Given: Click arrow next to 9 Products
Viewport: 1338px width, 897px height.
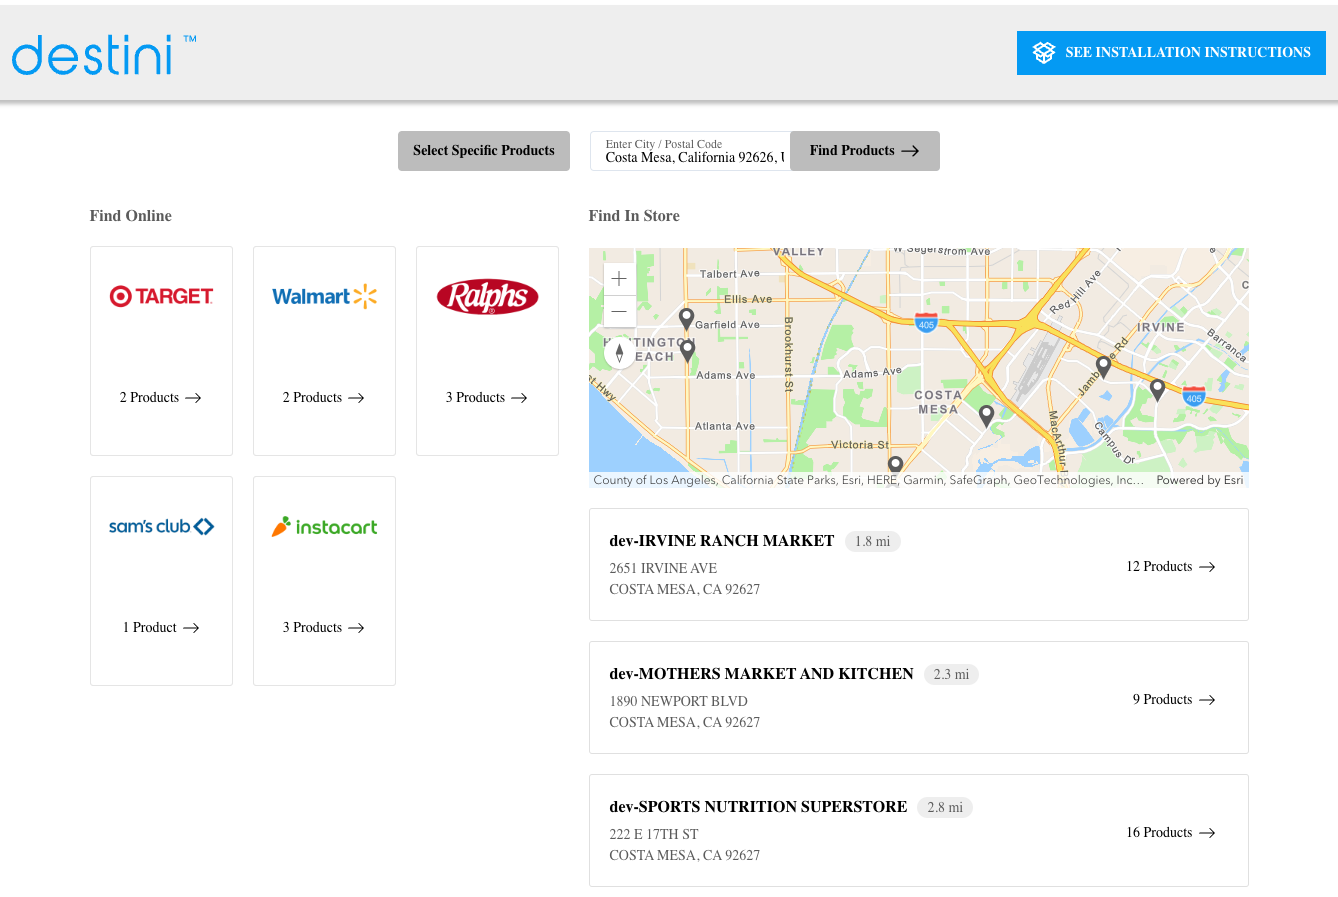Looking at the screenshot, I should point(1207,700).
